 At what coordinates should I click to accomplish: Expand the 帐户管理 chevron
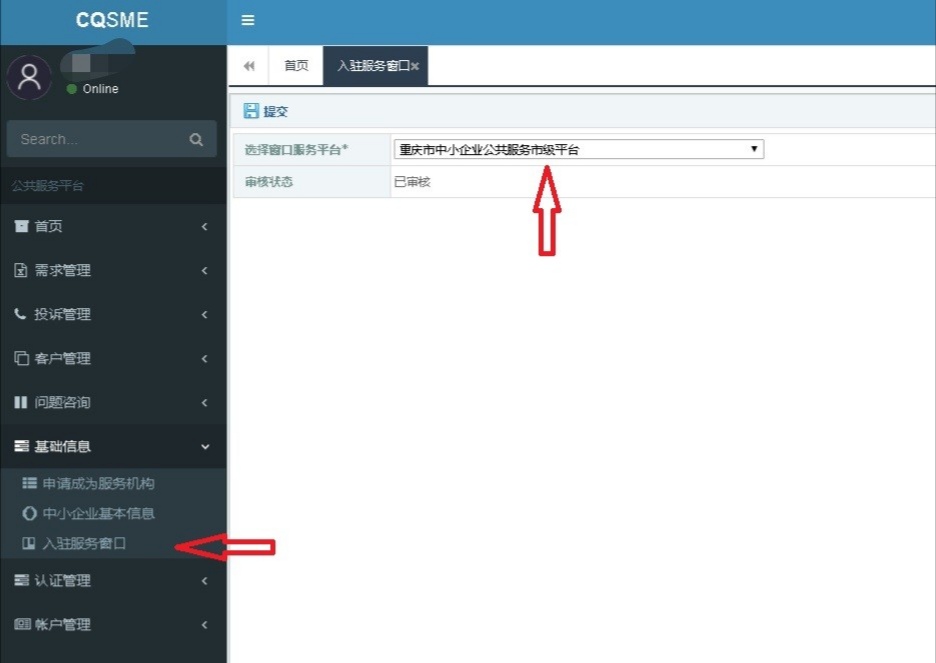[205, 624]
